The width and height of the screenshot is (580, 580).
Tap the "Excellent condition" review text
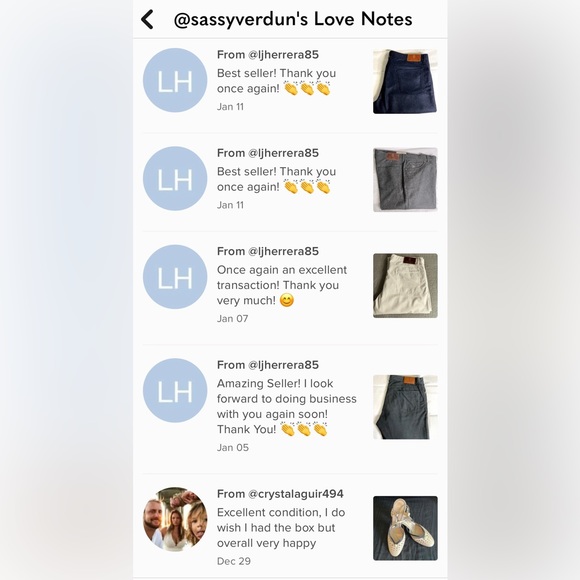pos(281,528)
